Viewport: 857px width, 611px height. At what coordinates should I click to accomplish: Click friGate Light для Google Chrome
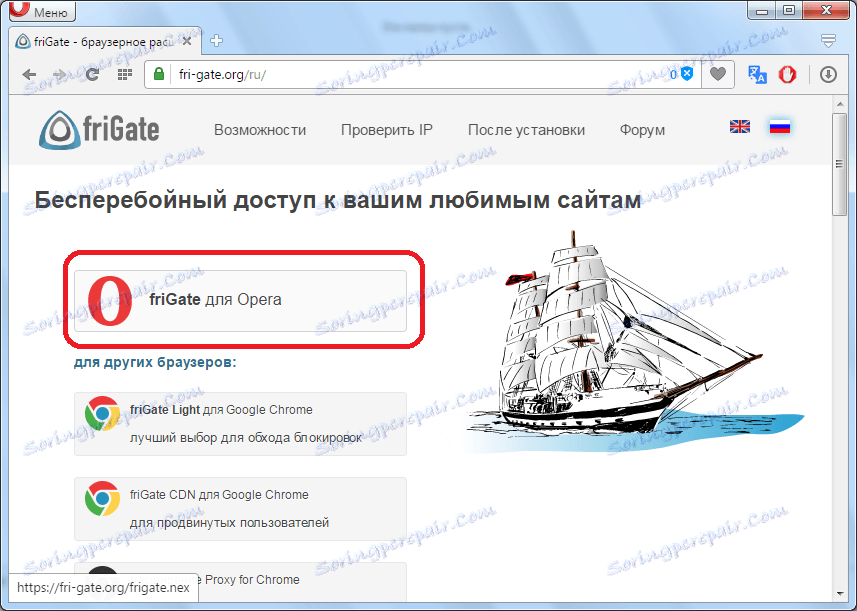click(x=240, y=424)
